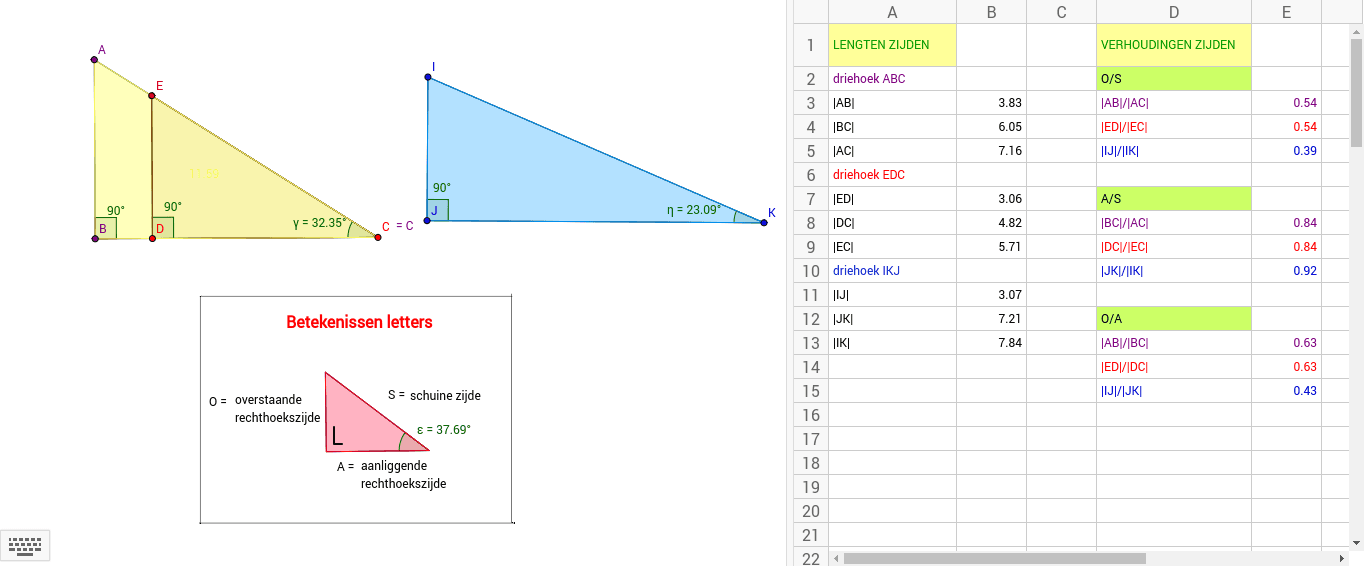
Task: Click cell '|AB|/|BC|' in row 13
Action: tap(1174, 343)
